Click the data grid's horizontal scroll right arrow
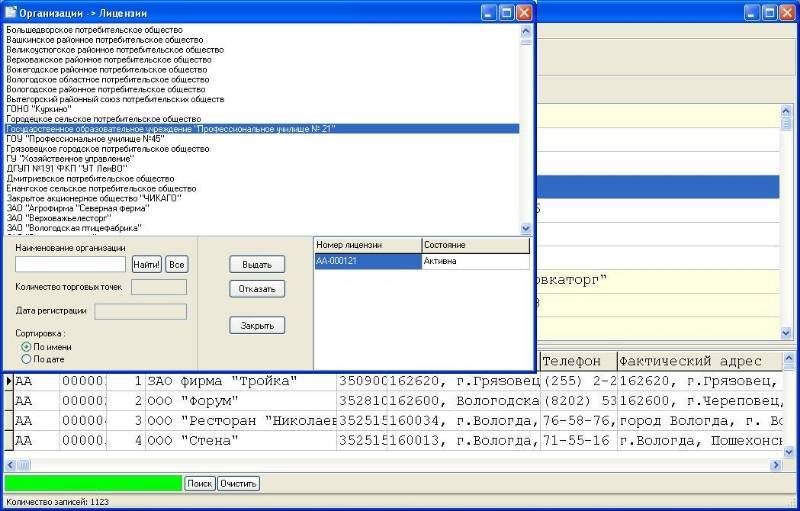 click(773, 464)
